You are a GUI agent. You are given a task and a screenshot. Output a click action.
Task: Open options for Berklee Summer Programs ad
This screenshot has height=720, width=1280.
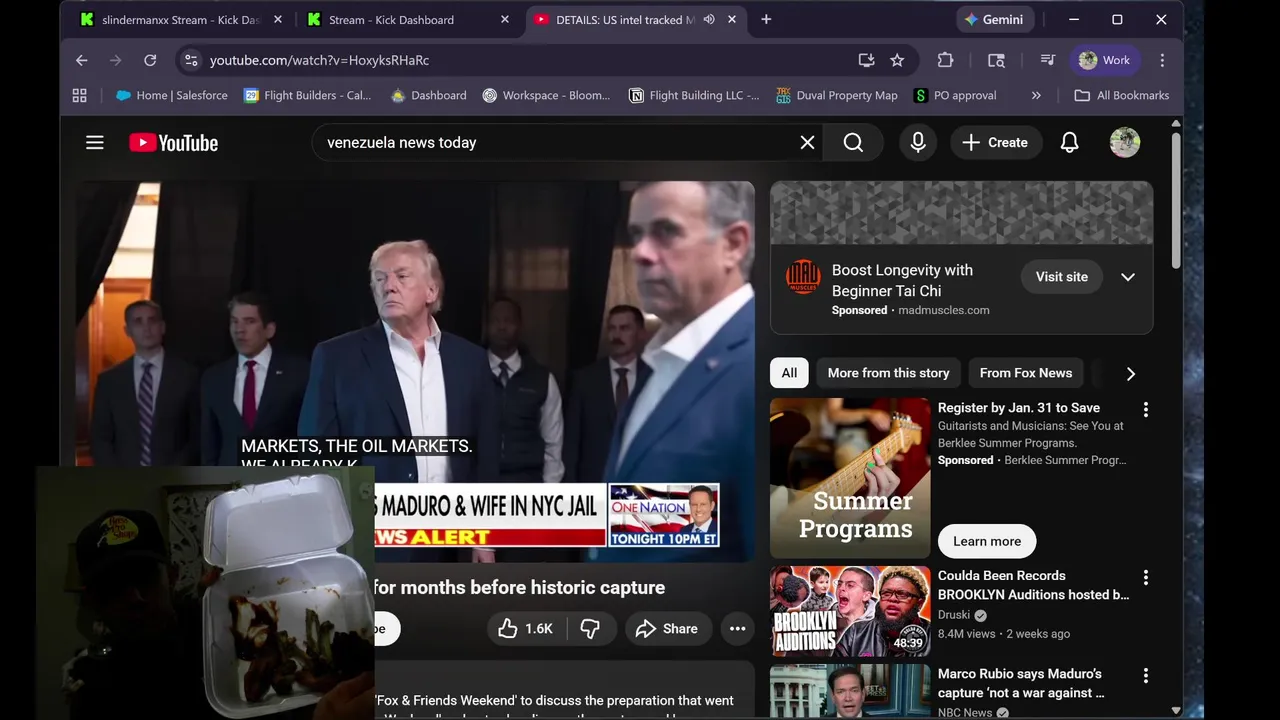(x=1146, y=409)
